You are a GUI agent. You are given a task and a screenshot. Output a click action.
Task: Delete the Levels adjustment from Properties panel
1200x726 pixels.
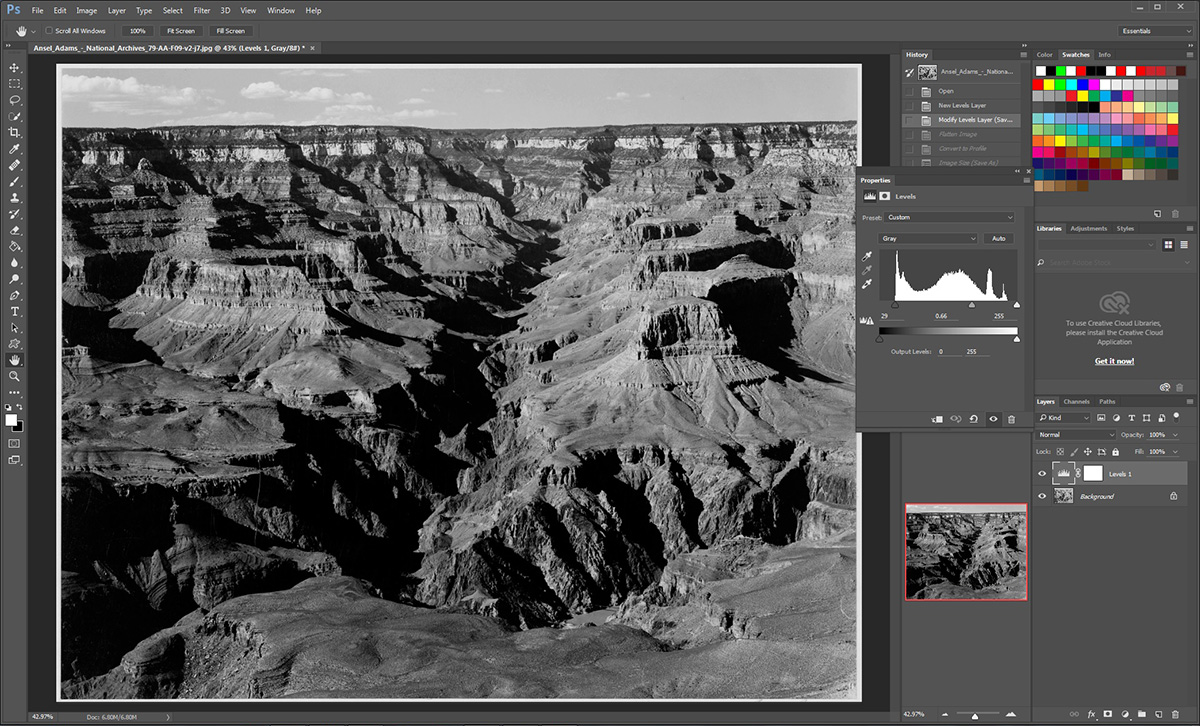coord(1011,419)
